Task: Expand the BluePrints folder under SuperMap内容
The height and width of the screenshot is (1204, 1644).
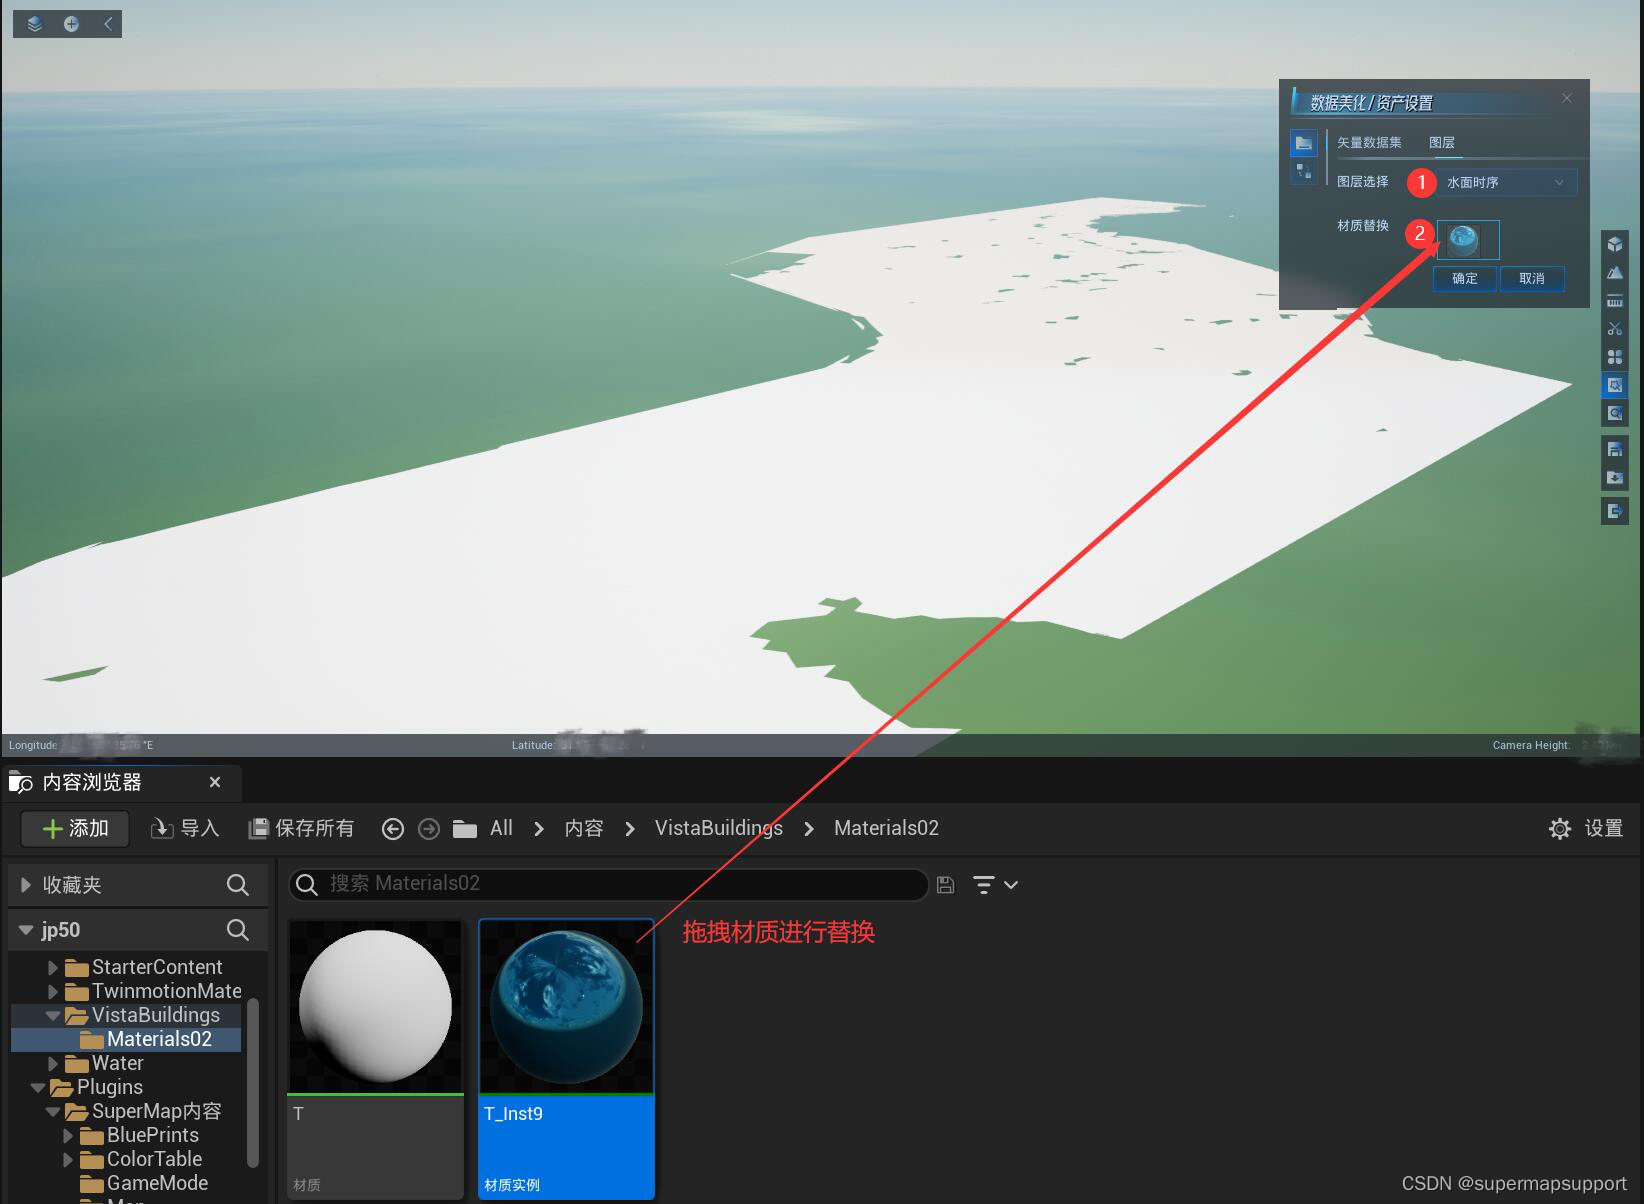Action: 68,1135
